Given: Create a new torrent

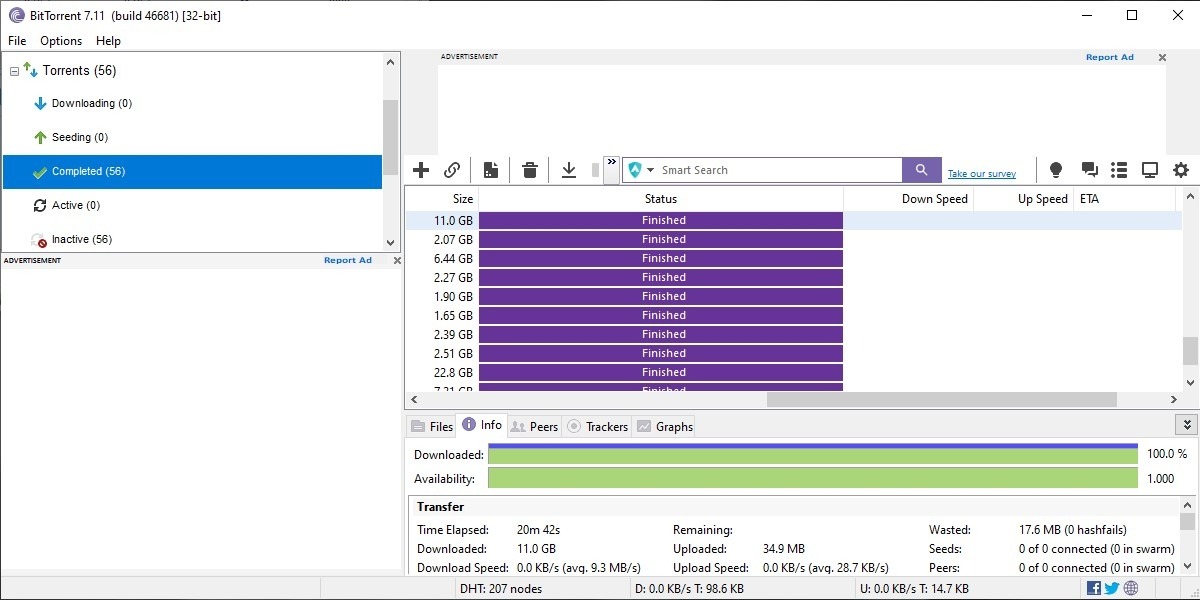Looking at the screenshot, I should [x=490, y=170].
